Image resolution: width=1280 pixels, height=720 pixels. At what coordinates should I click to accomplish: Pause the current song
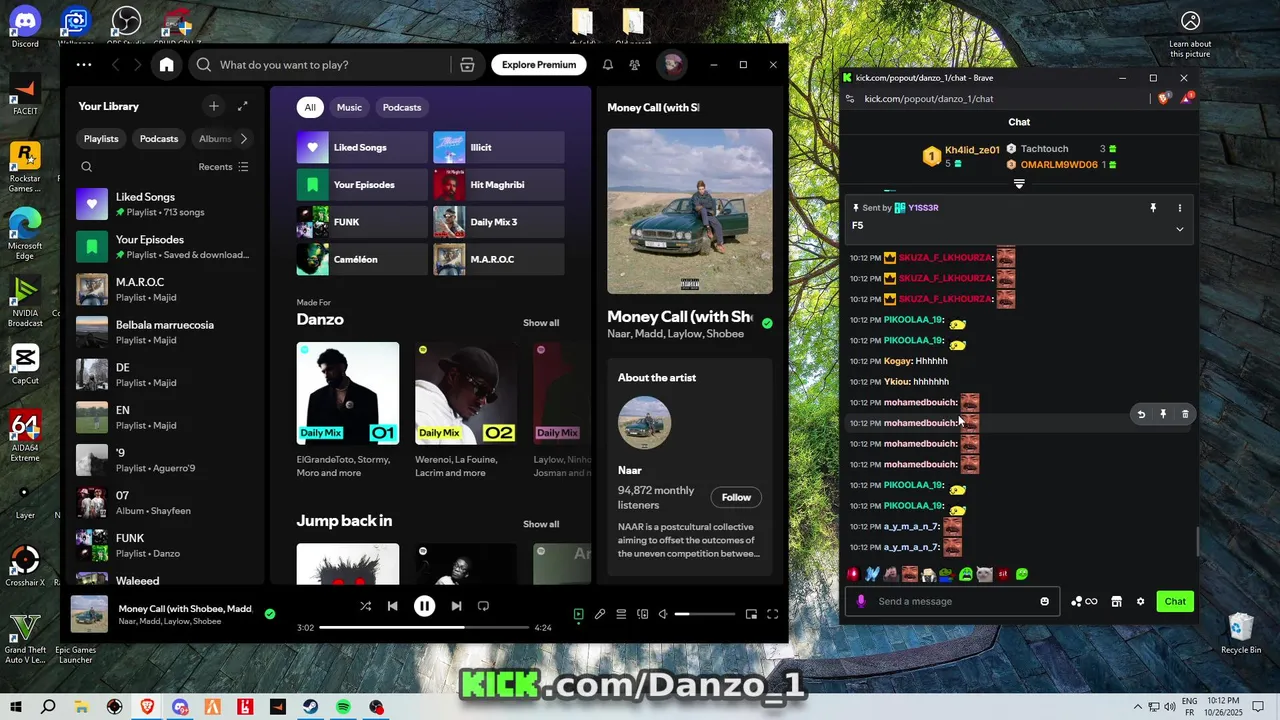point(424,606)
